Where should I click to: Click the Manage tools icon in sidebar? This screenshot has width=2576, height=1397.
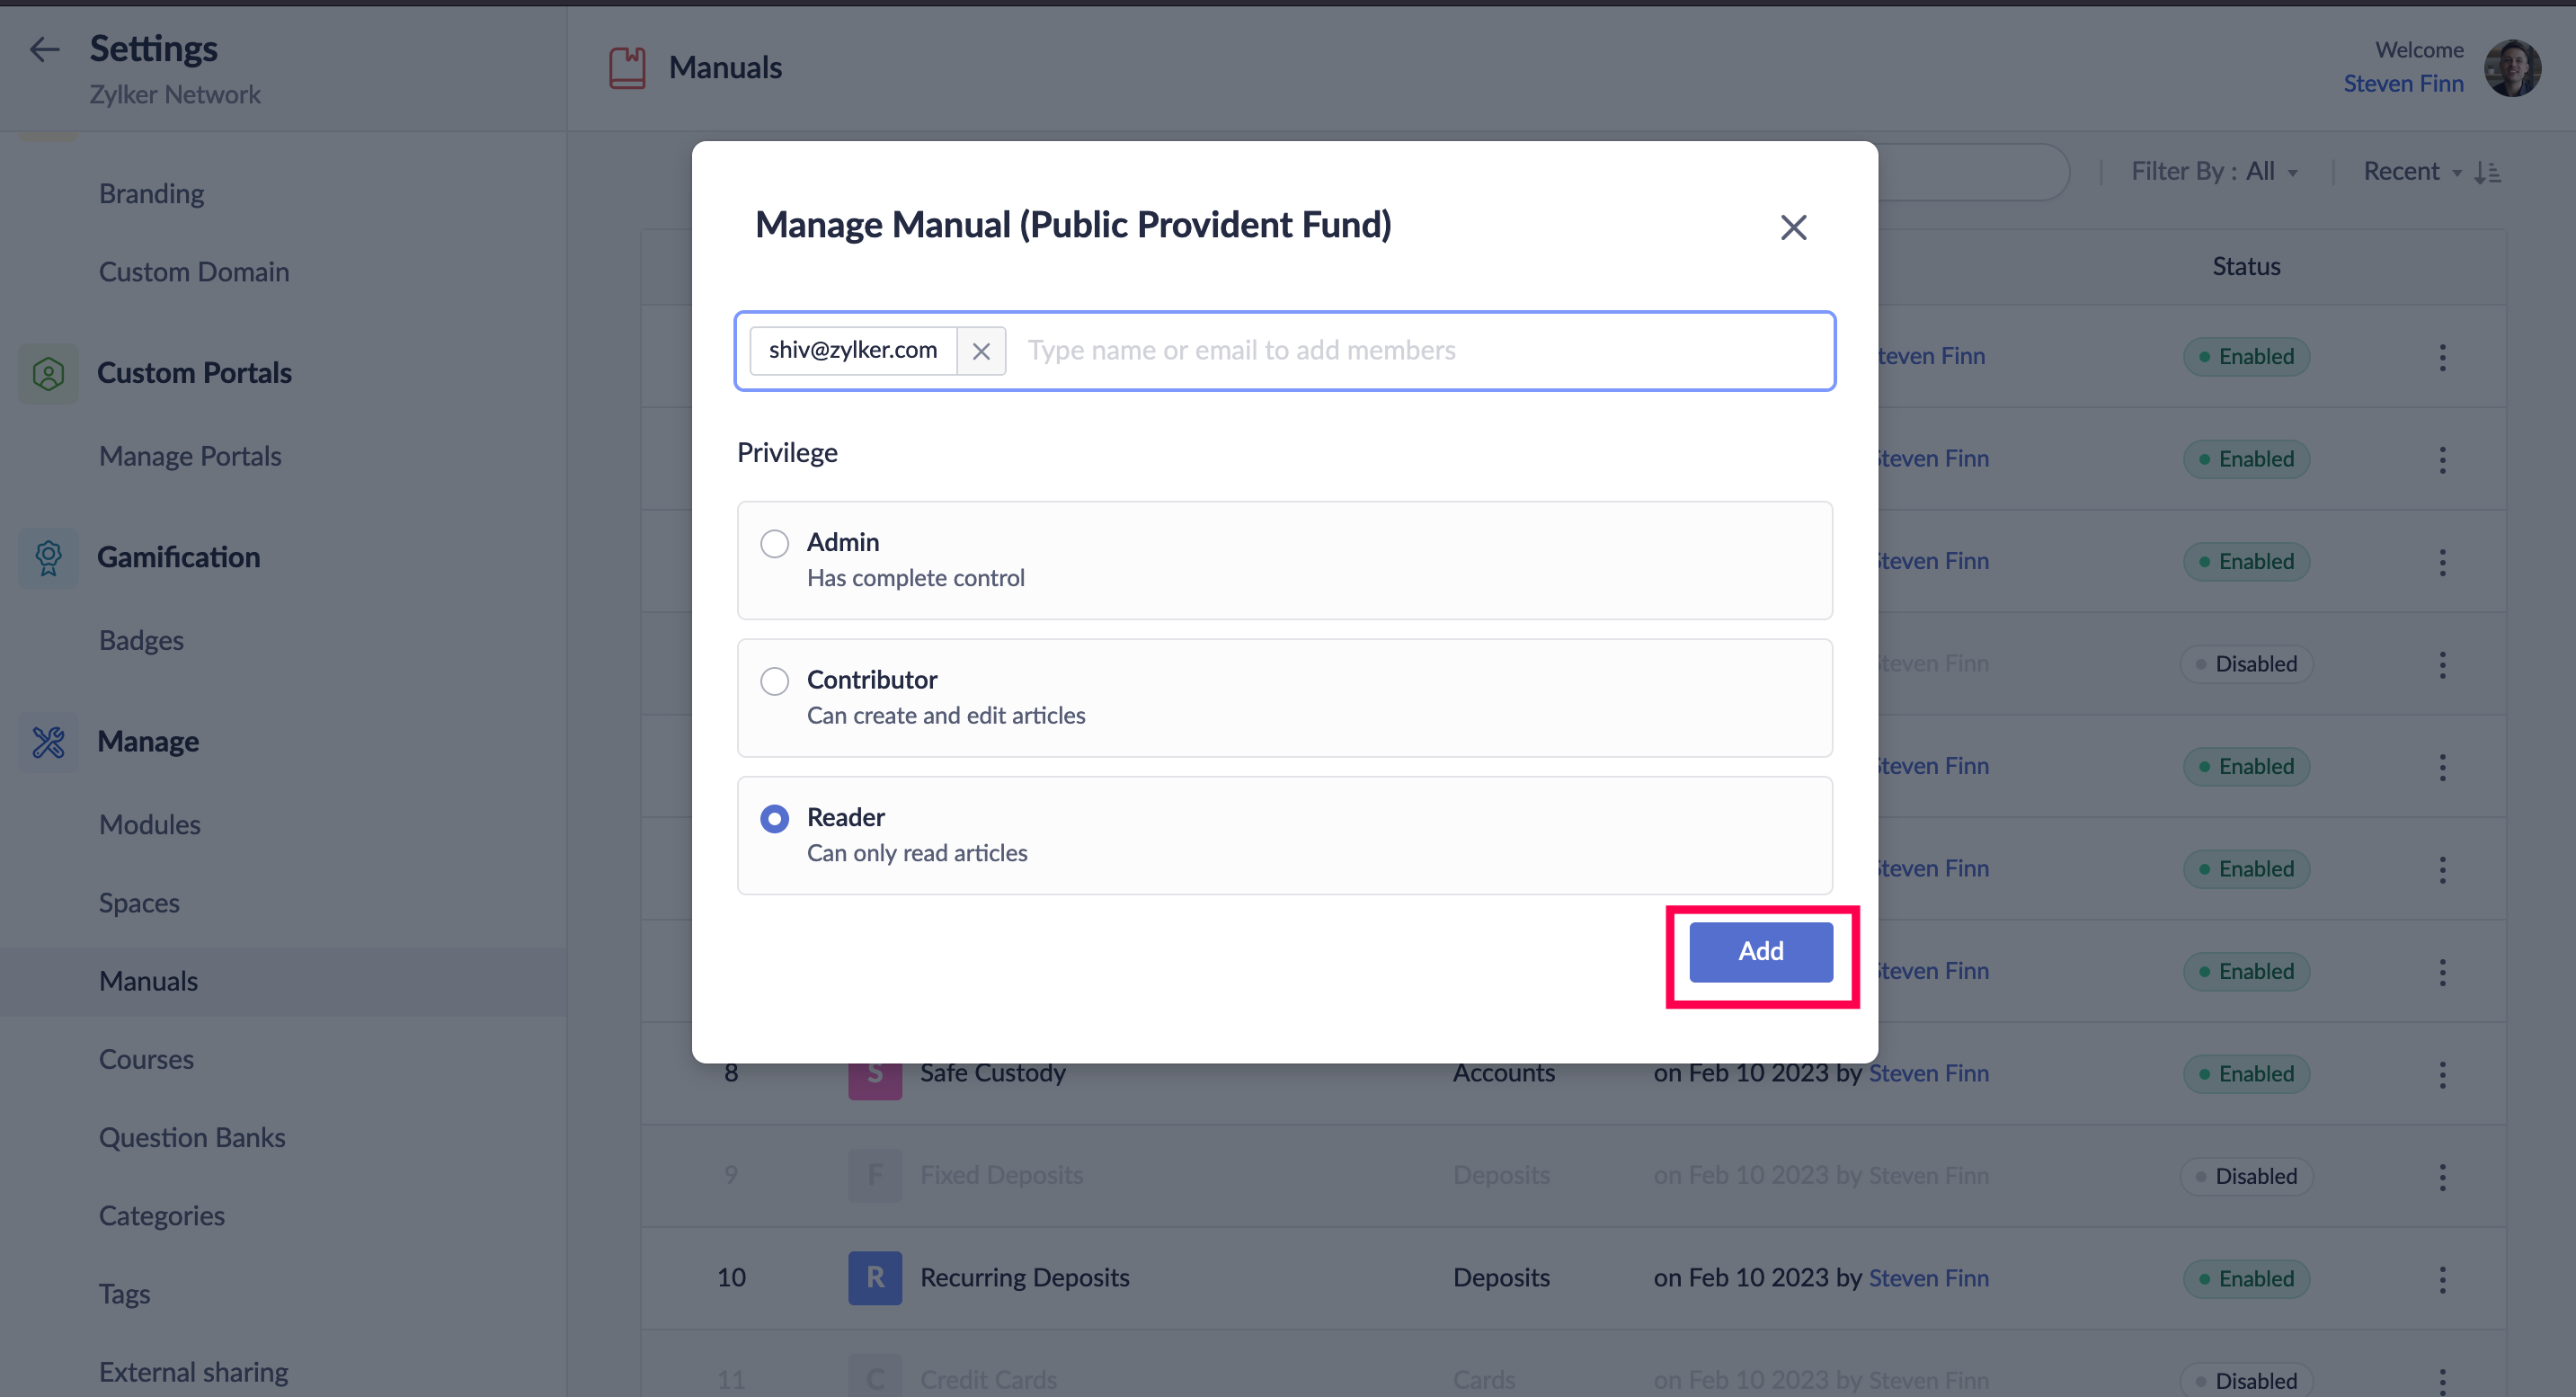point(48,742)
